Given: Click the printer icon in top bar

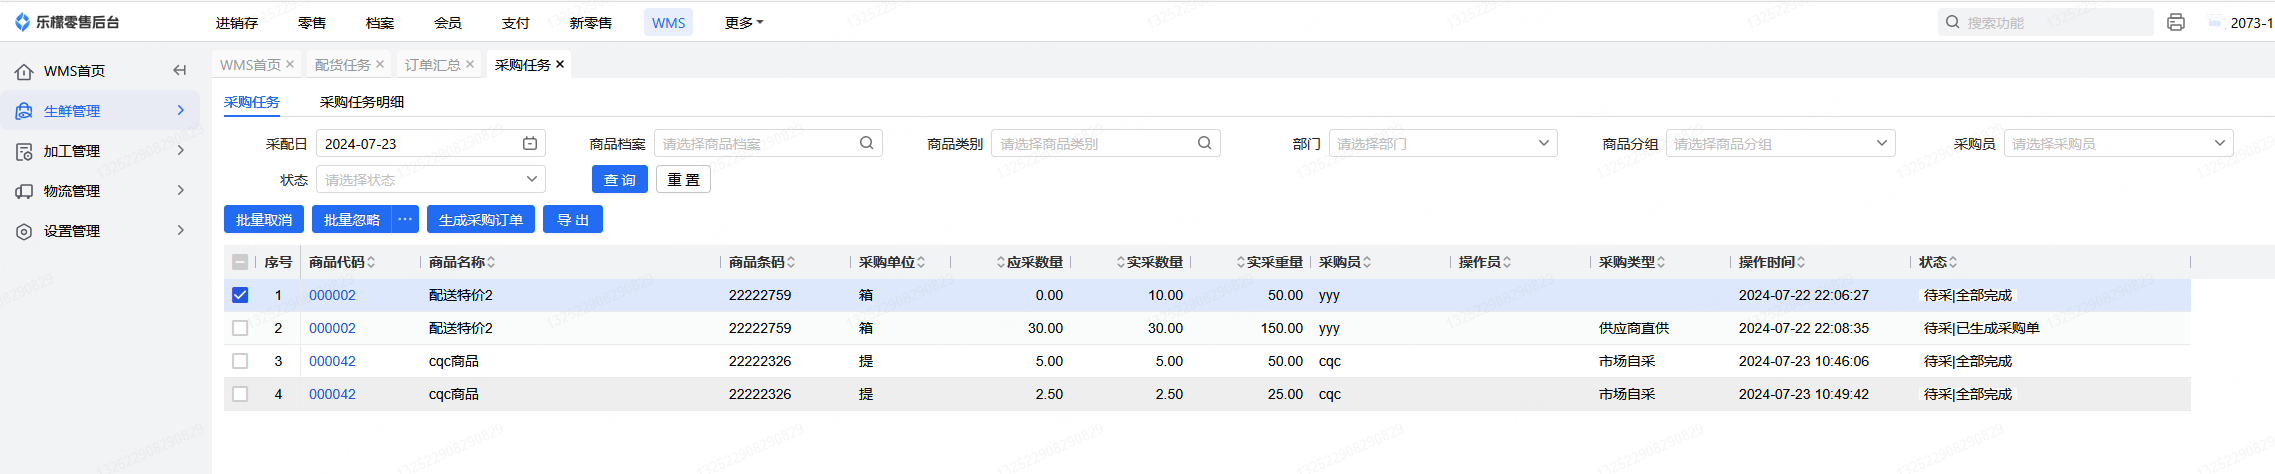Looking at the screenshot, I should [2175, 22].
